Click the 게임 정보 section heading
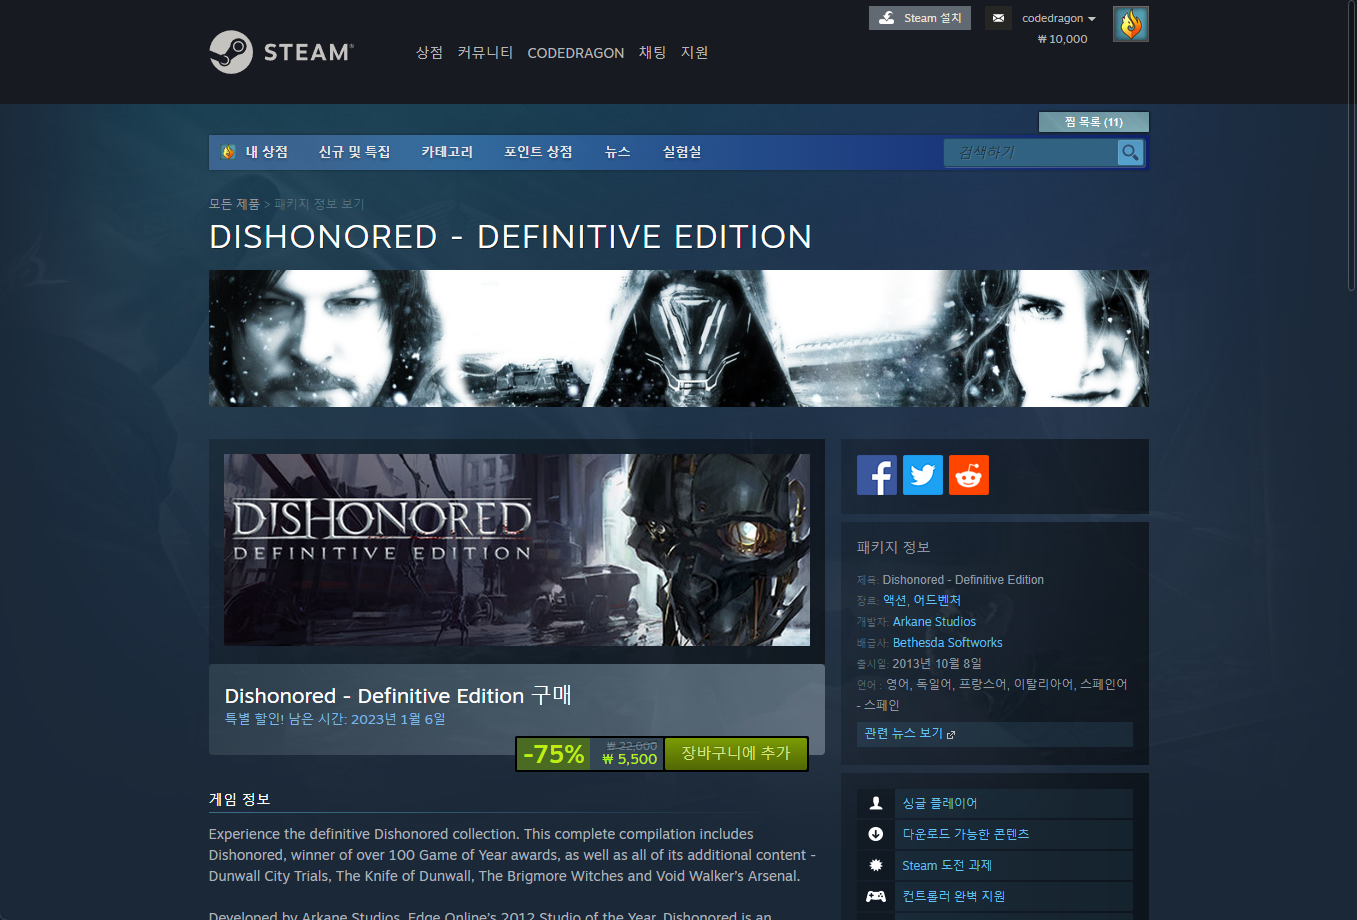 click(240, 799)
